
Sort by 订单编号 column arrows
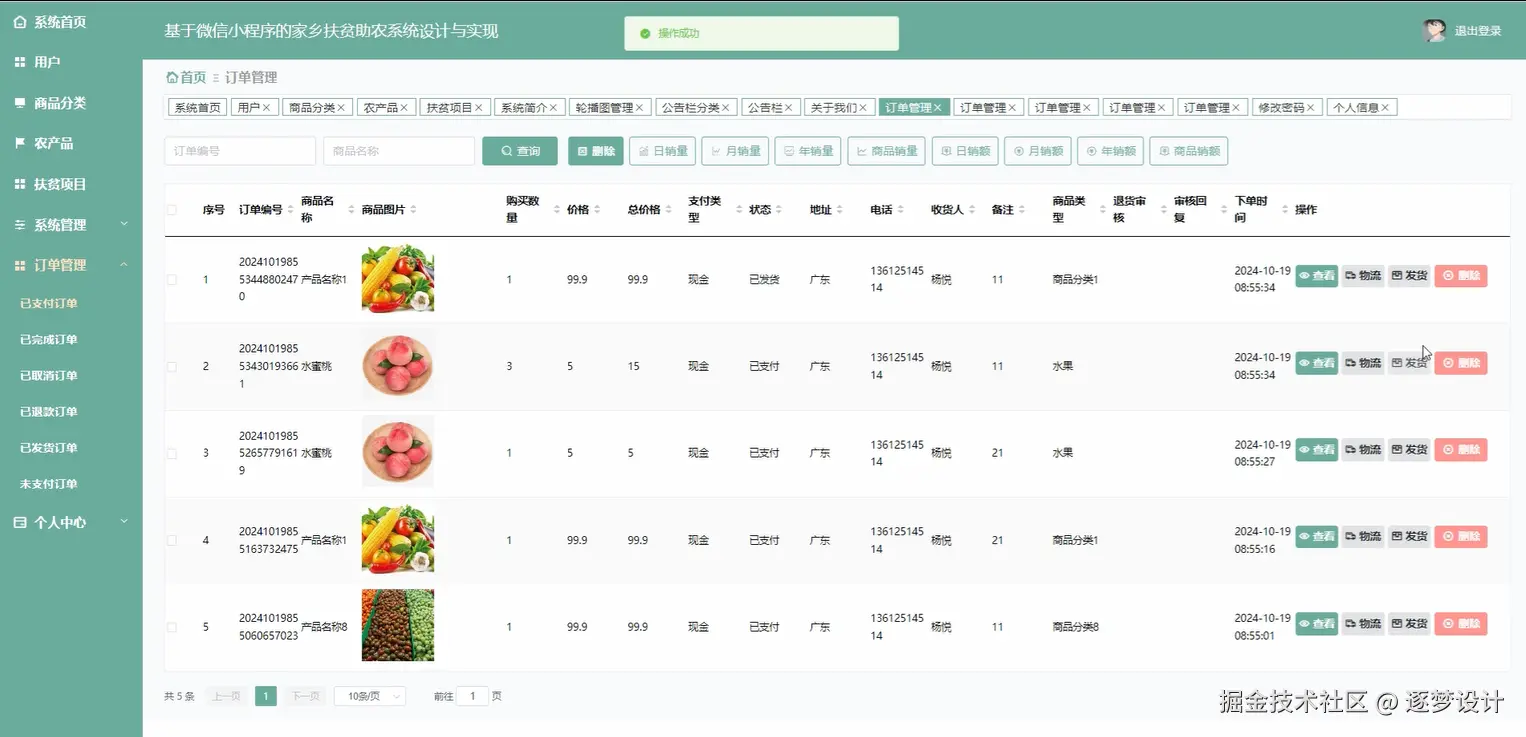coord(292,210)
